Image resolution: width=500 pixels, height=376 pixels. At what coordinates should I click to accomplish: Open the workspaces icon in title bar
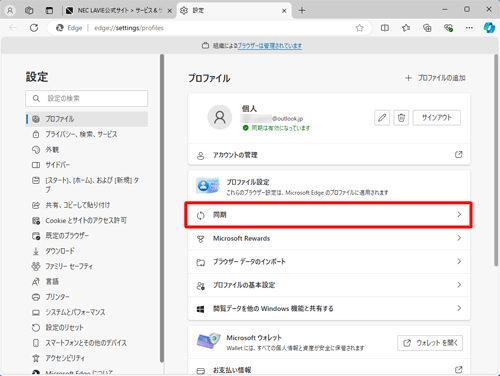[29, 11]
